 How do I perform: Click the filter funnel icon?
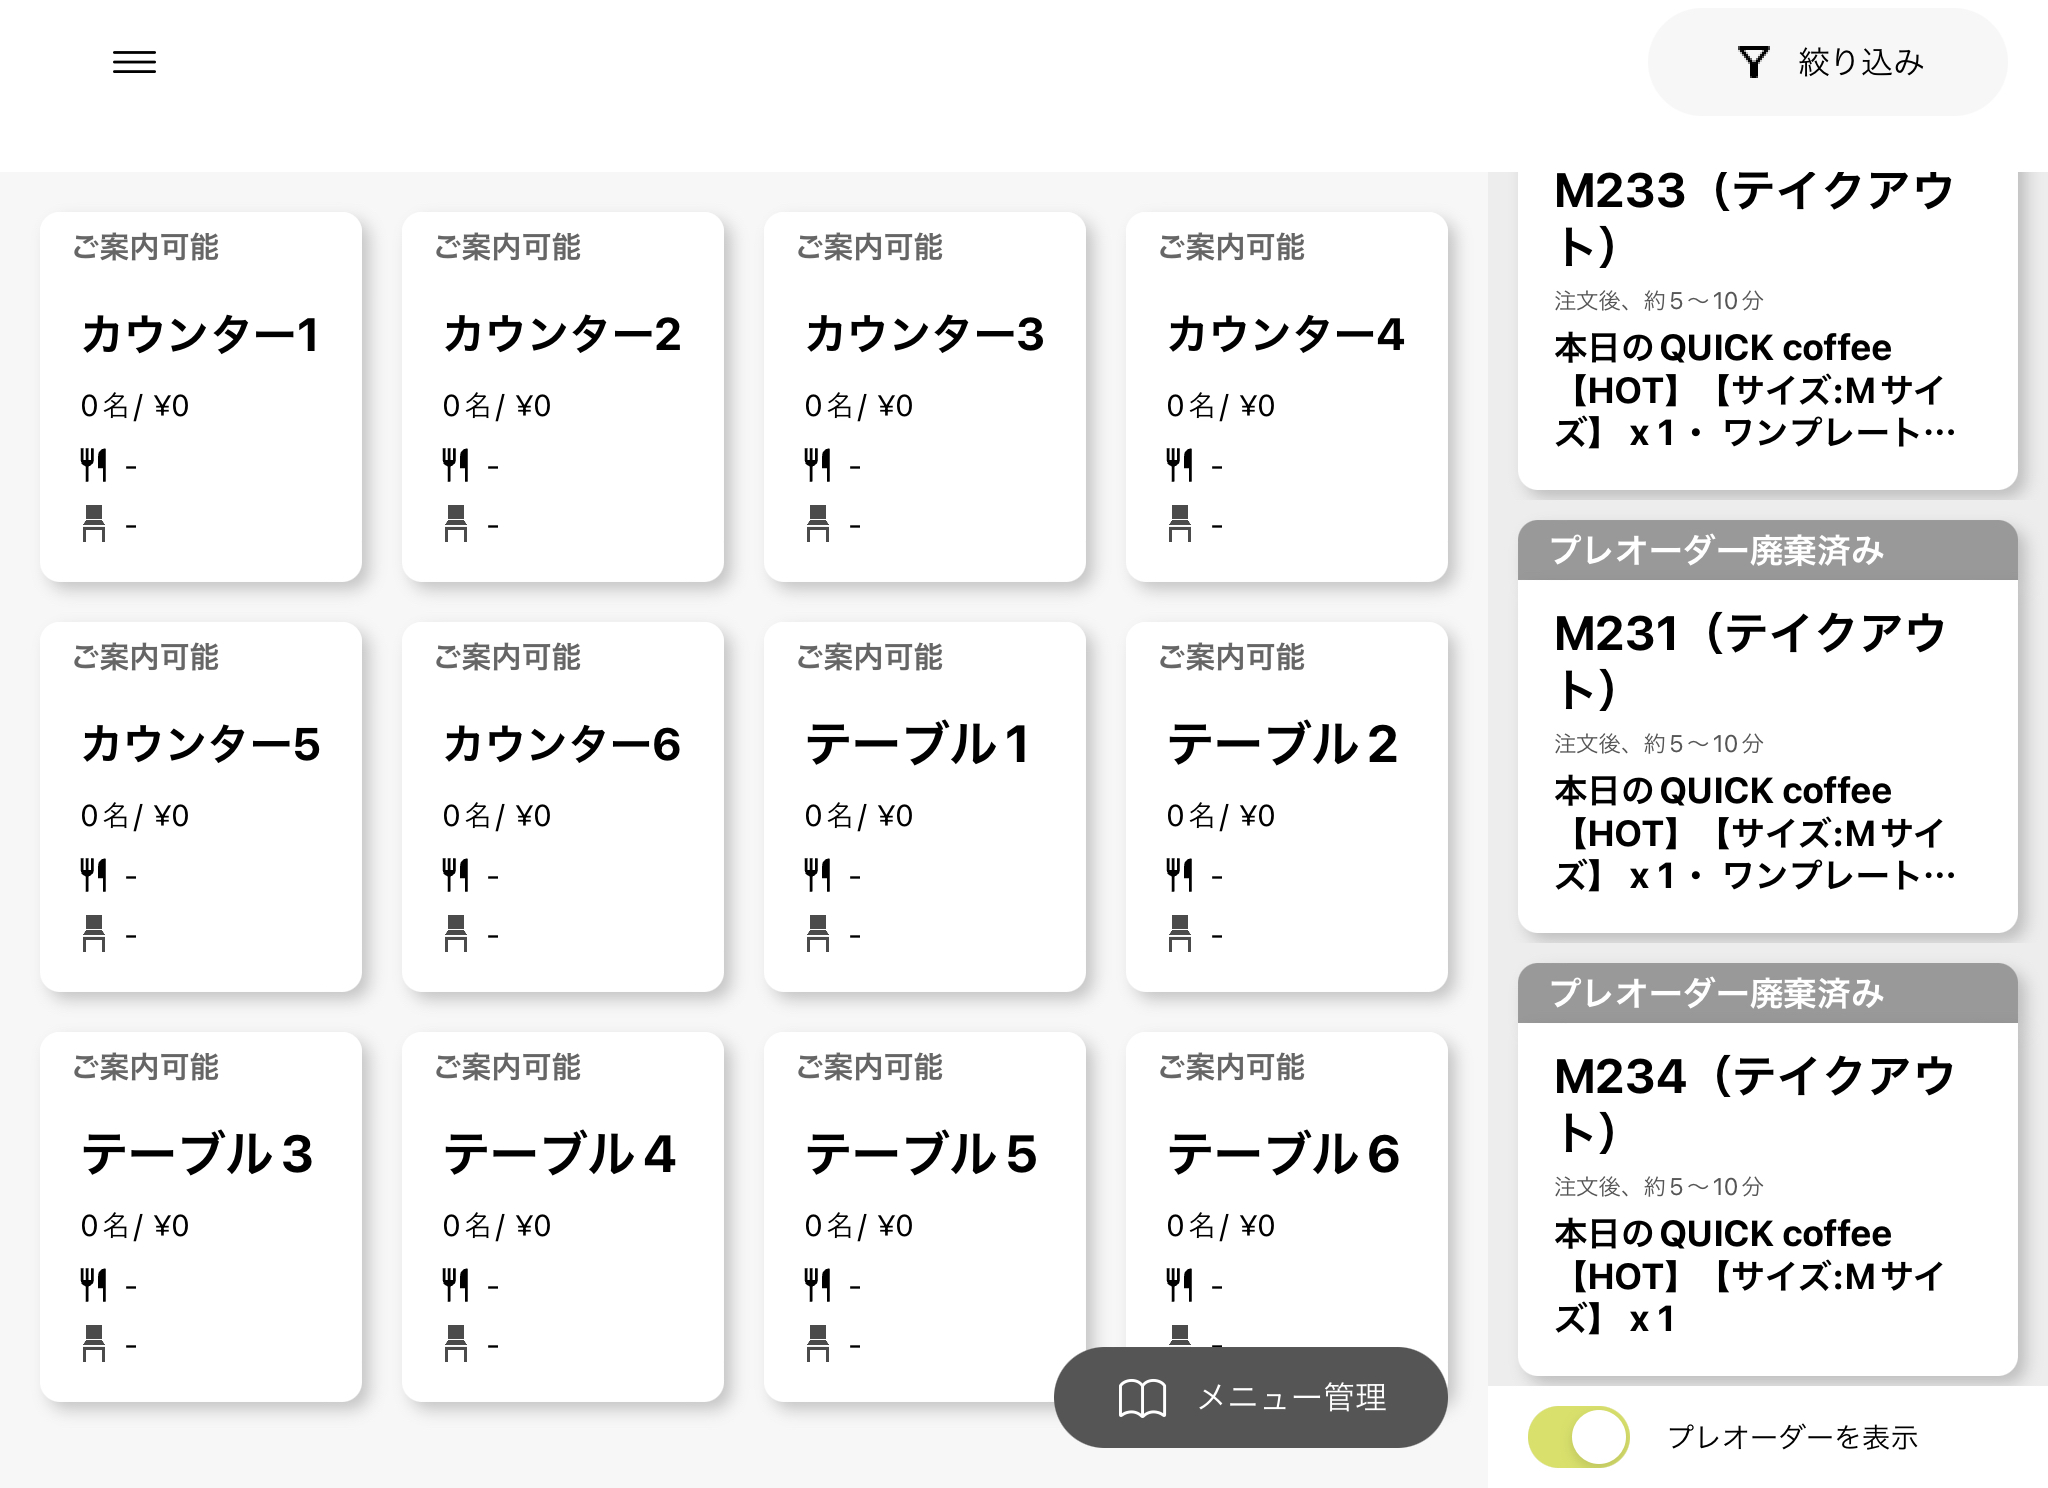1753,62
